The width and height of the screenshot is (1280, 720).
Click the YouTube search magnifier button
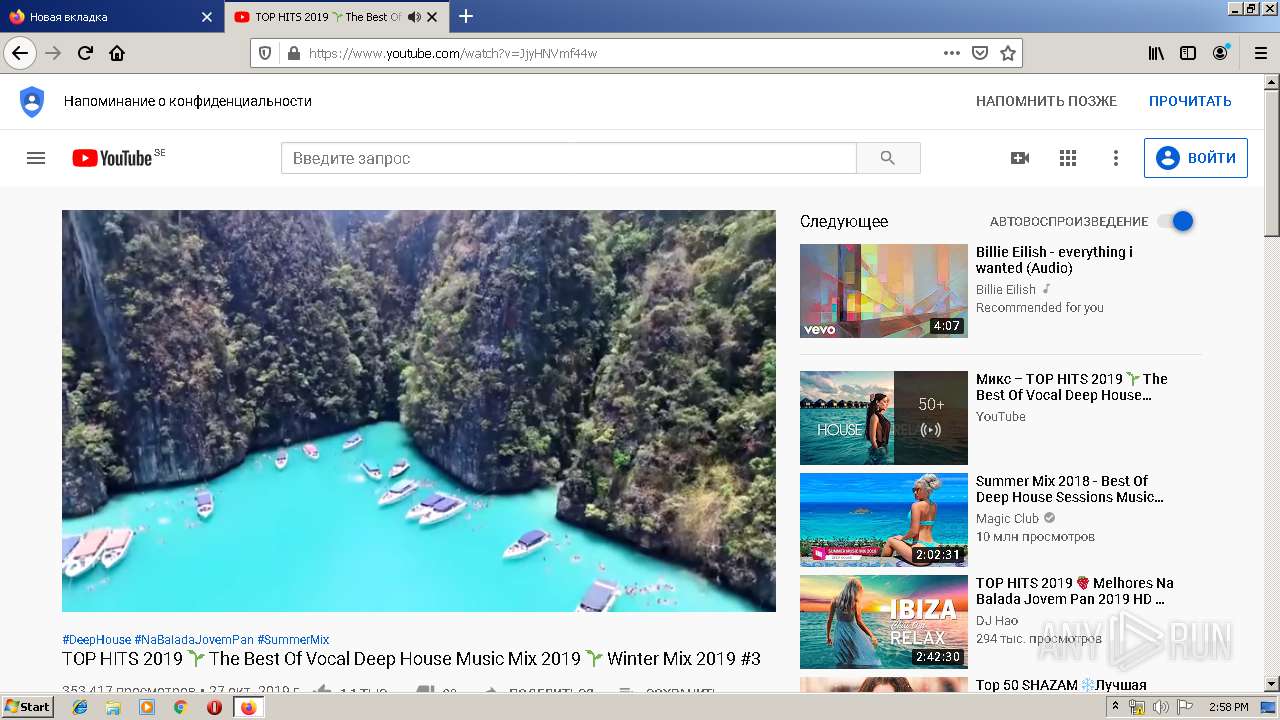pos(888,158)
